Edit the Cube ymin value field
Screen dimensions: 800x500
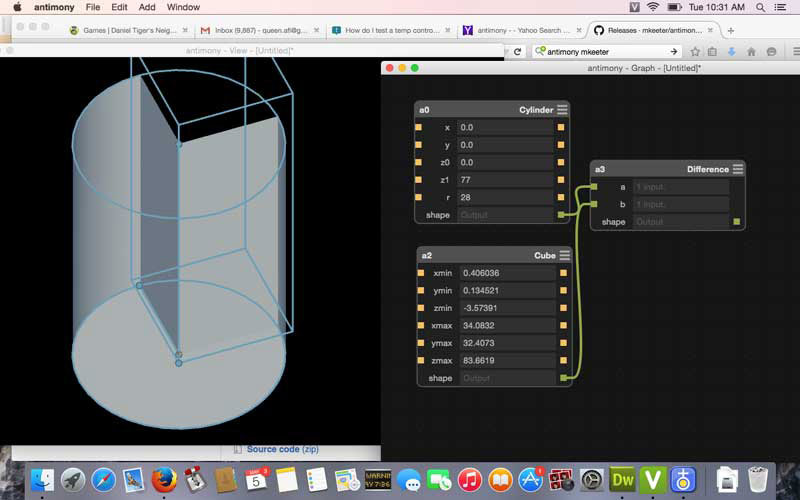click(507, 290)
